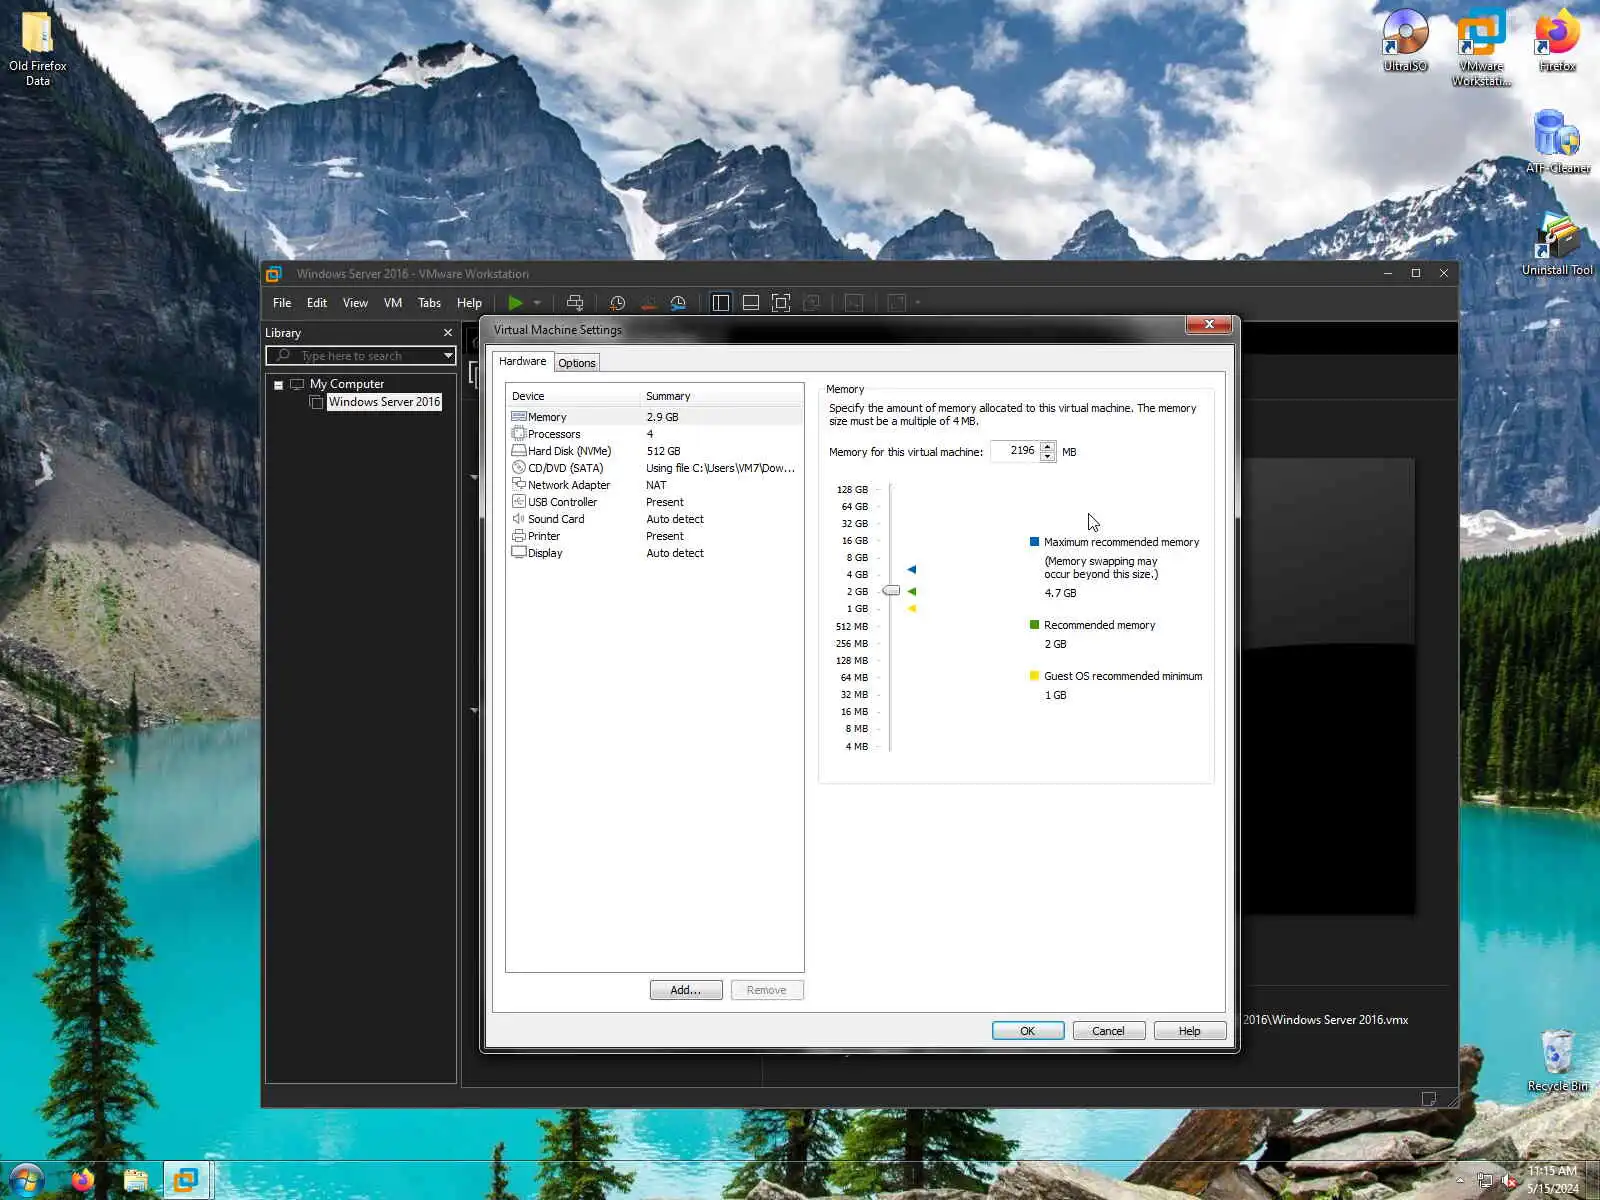Click the Device column header

573,396
